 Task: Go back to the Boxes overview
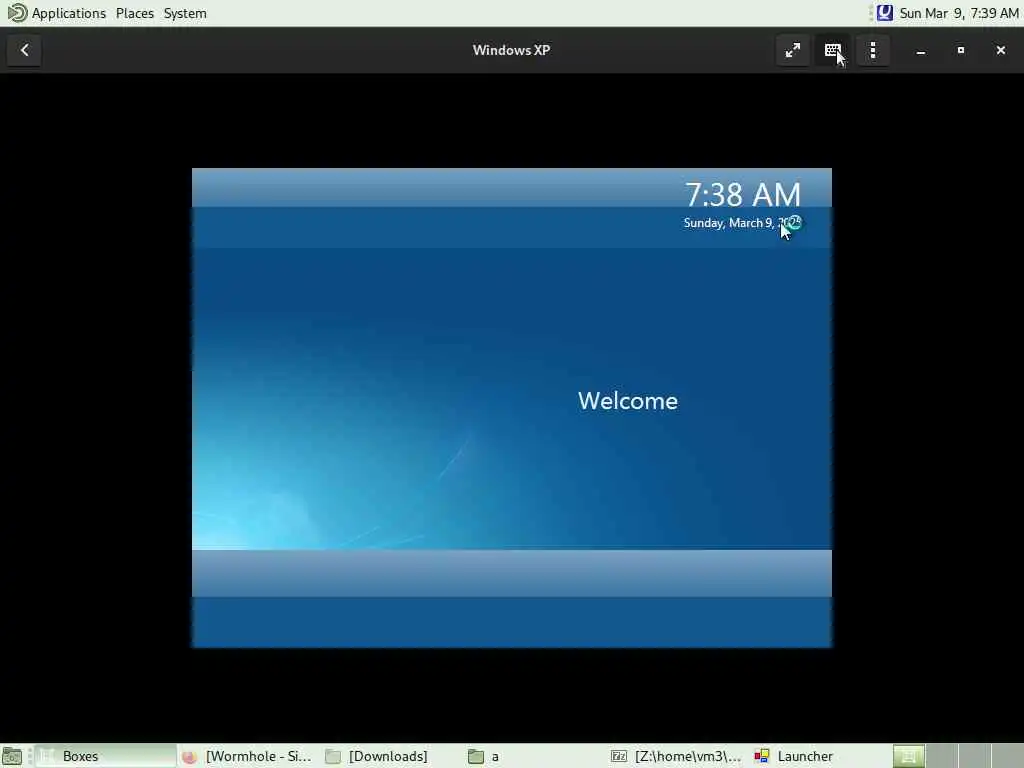click(x=24, y=50)
